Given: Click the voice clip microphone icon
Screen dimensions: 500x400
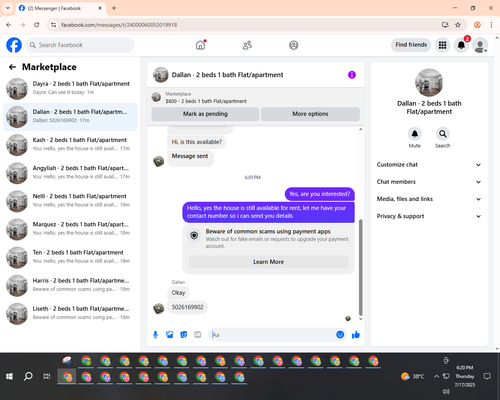Looking at the screenshot, I should click(155, 335).
